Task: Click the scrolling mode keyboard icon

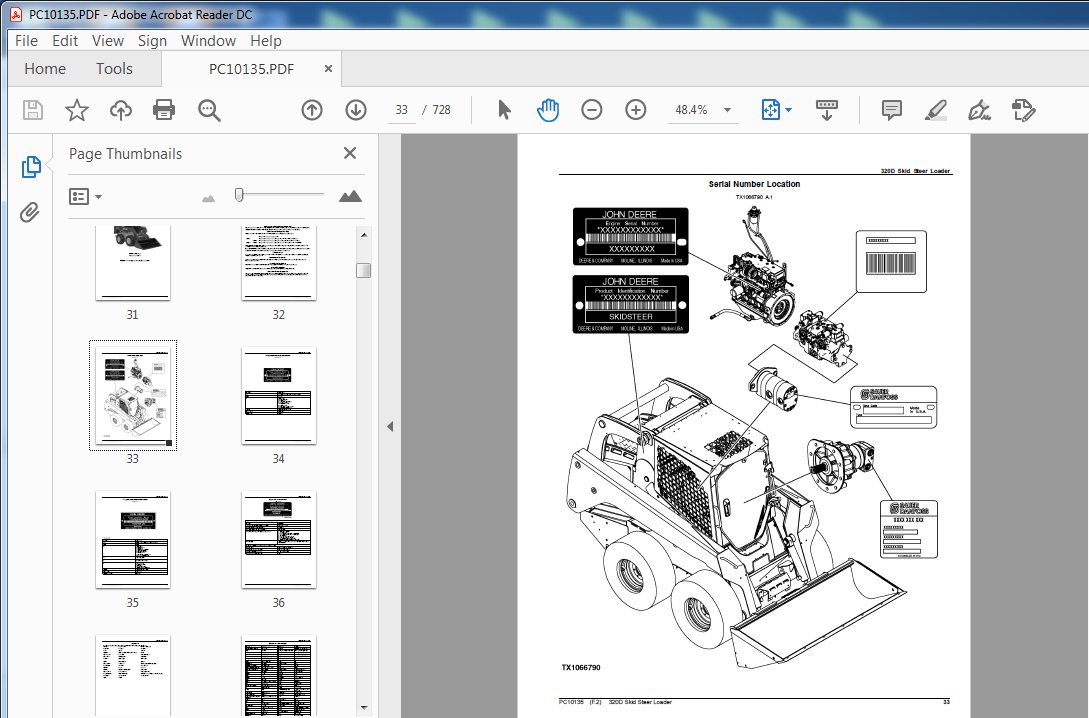Action: (x=826, y=110)
